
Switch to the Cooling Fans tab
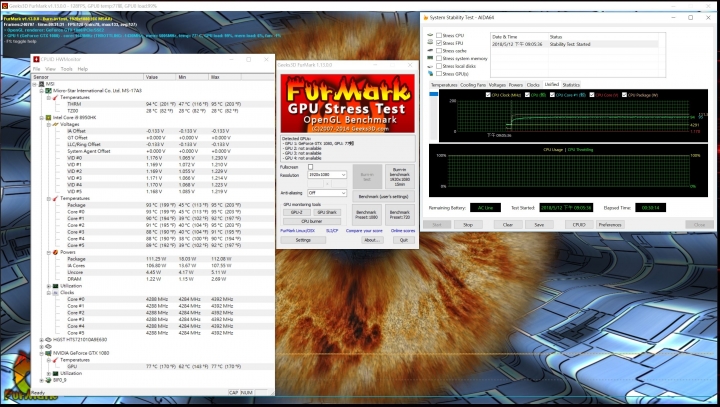pos(472,85)
